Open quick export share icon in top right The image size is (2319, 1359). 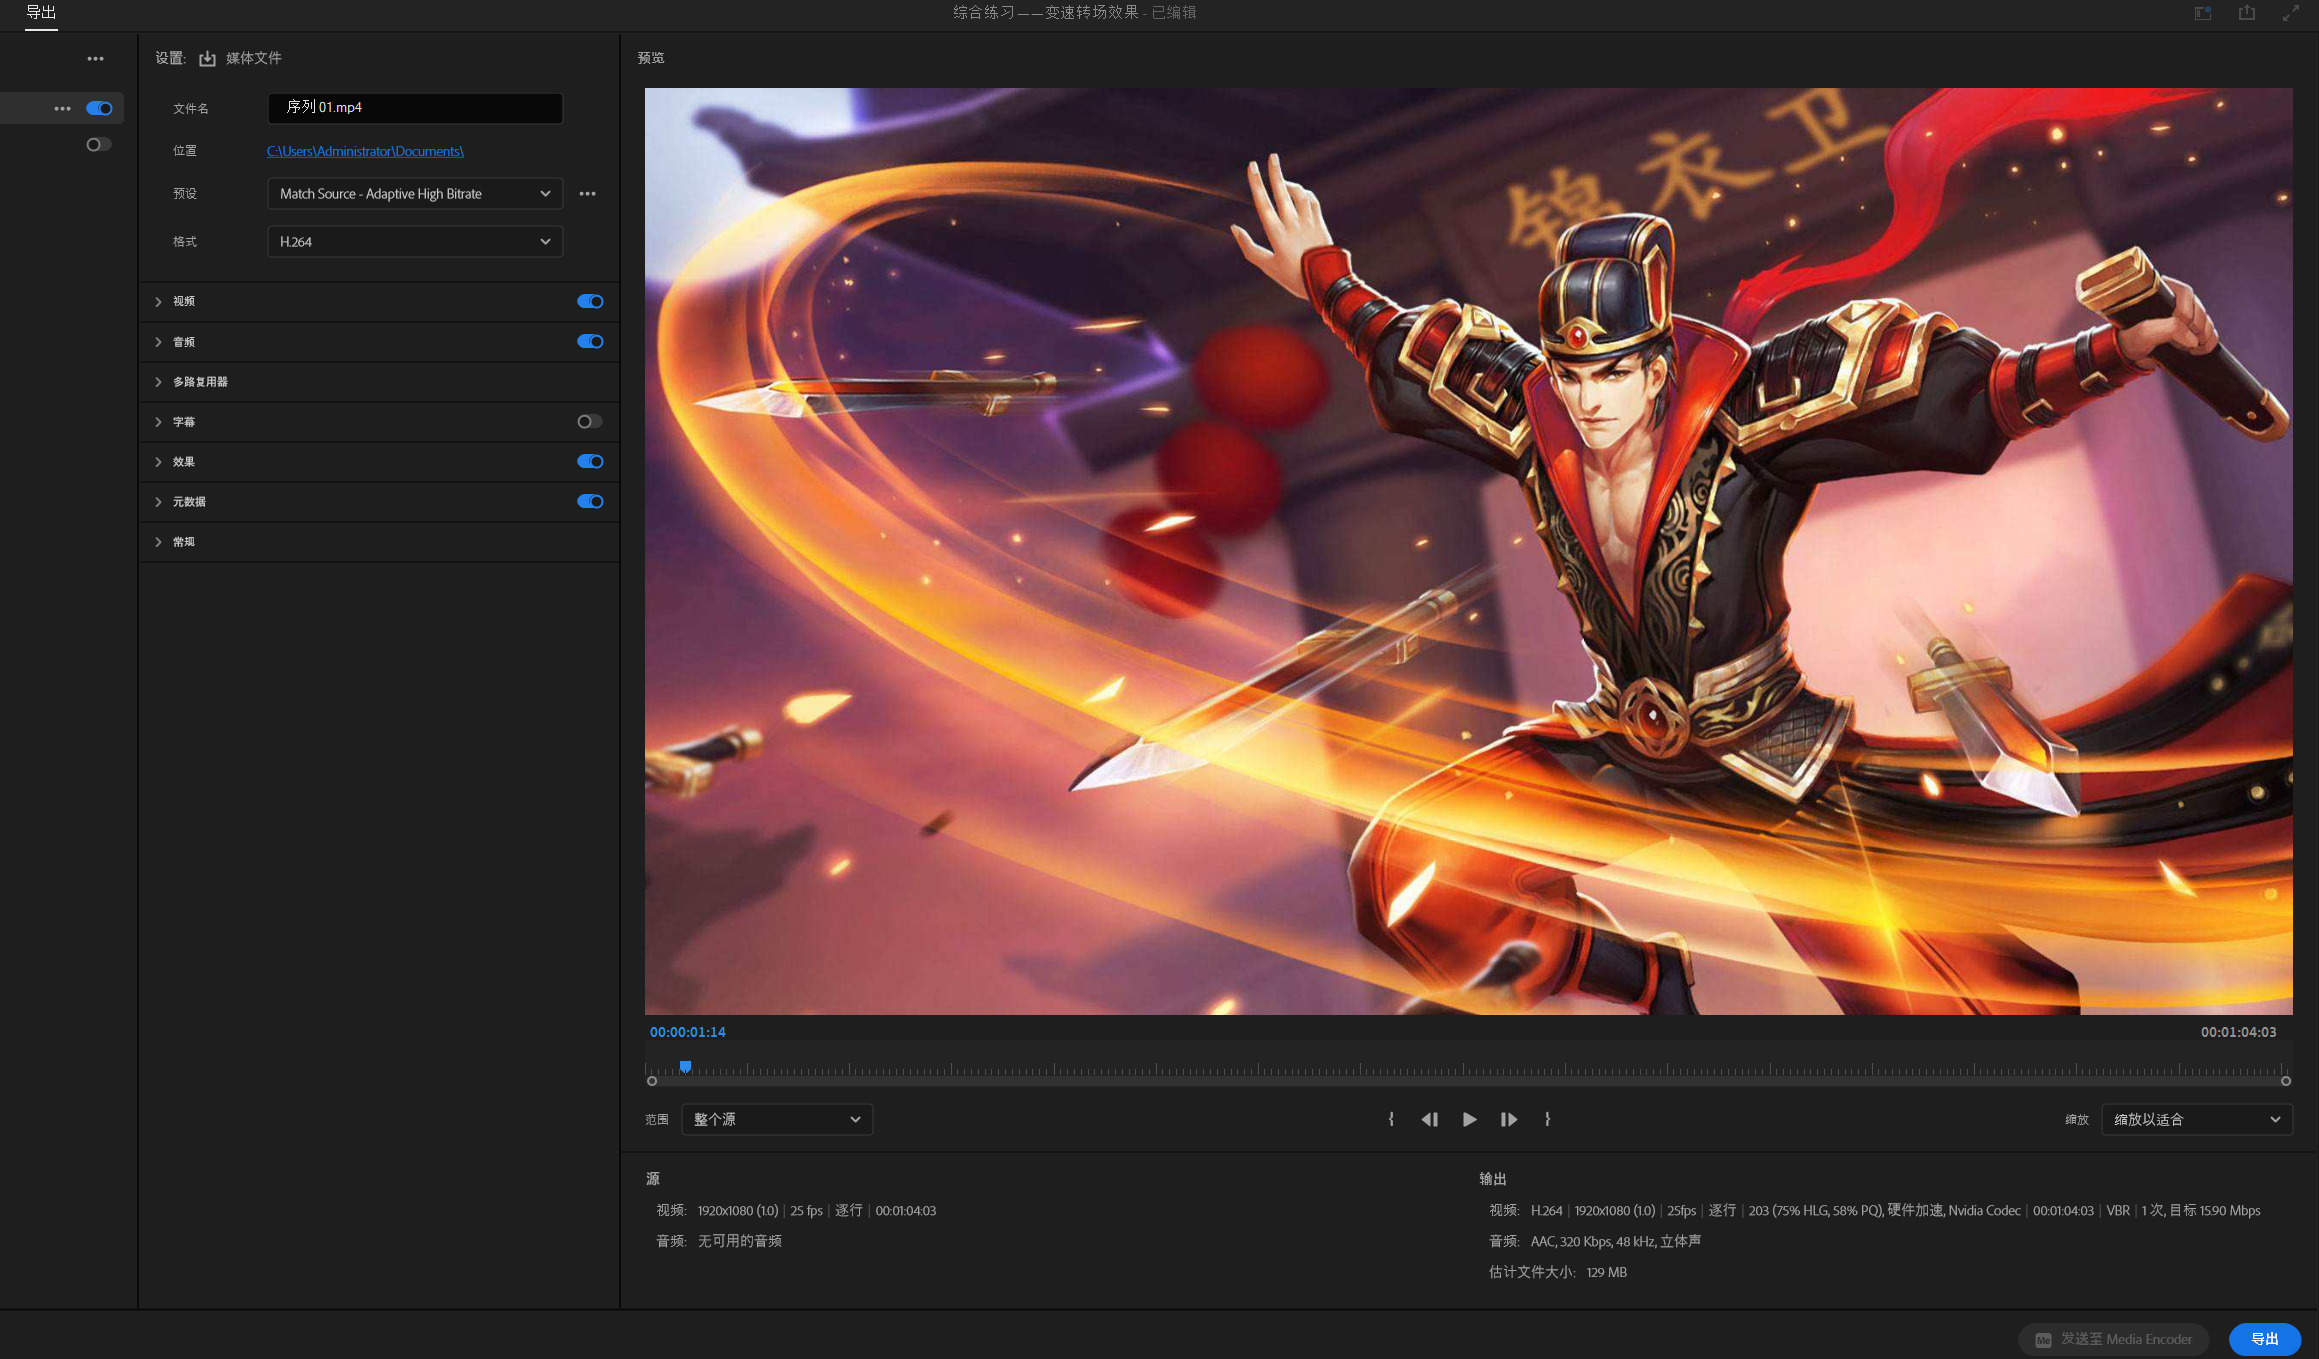2247,13
